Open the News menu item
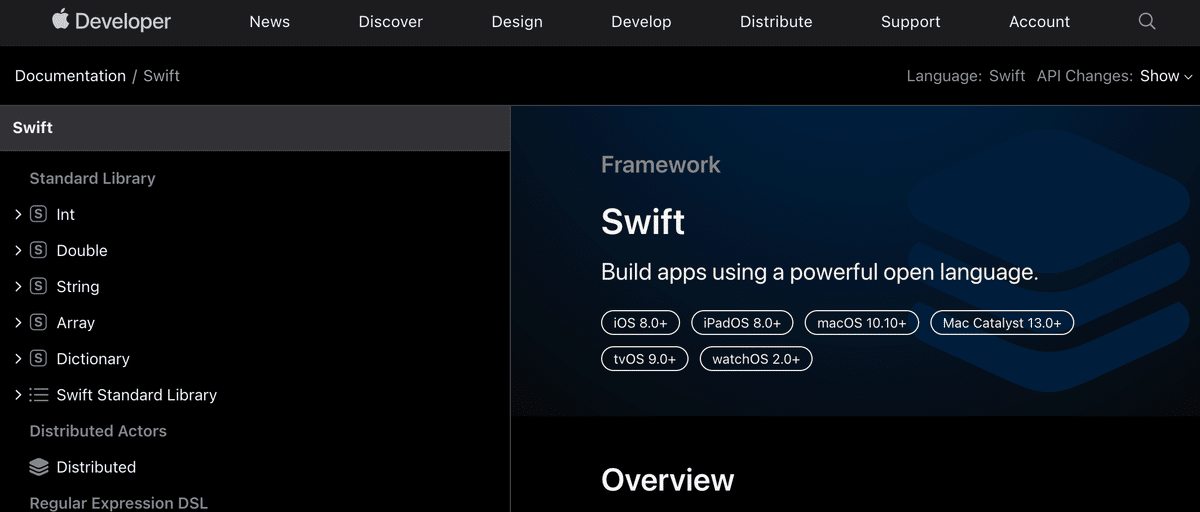The width and height of the screenshot is (1200, 512). tap(269, 21)
